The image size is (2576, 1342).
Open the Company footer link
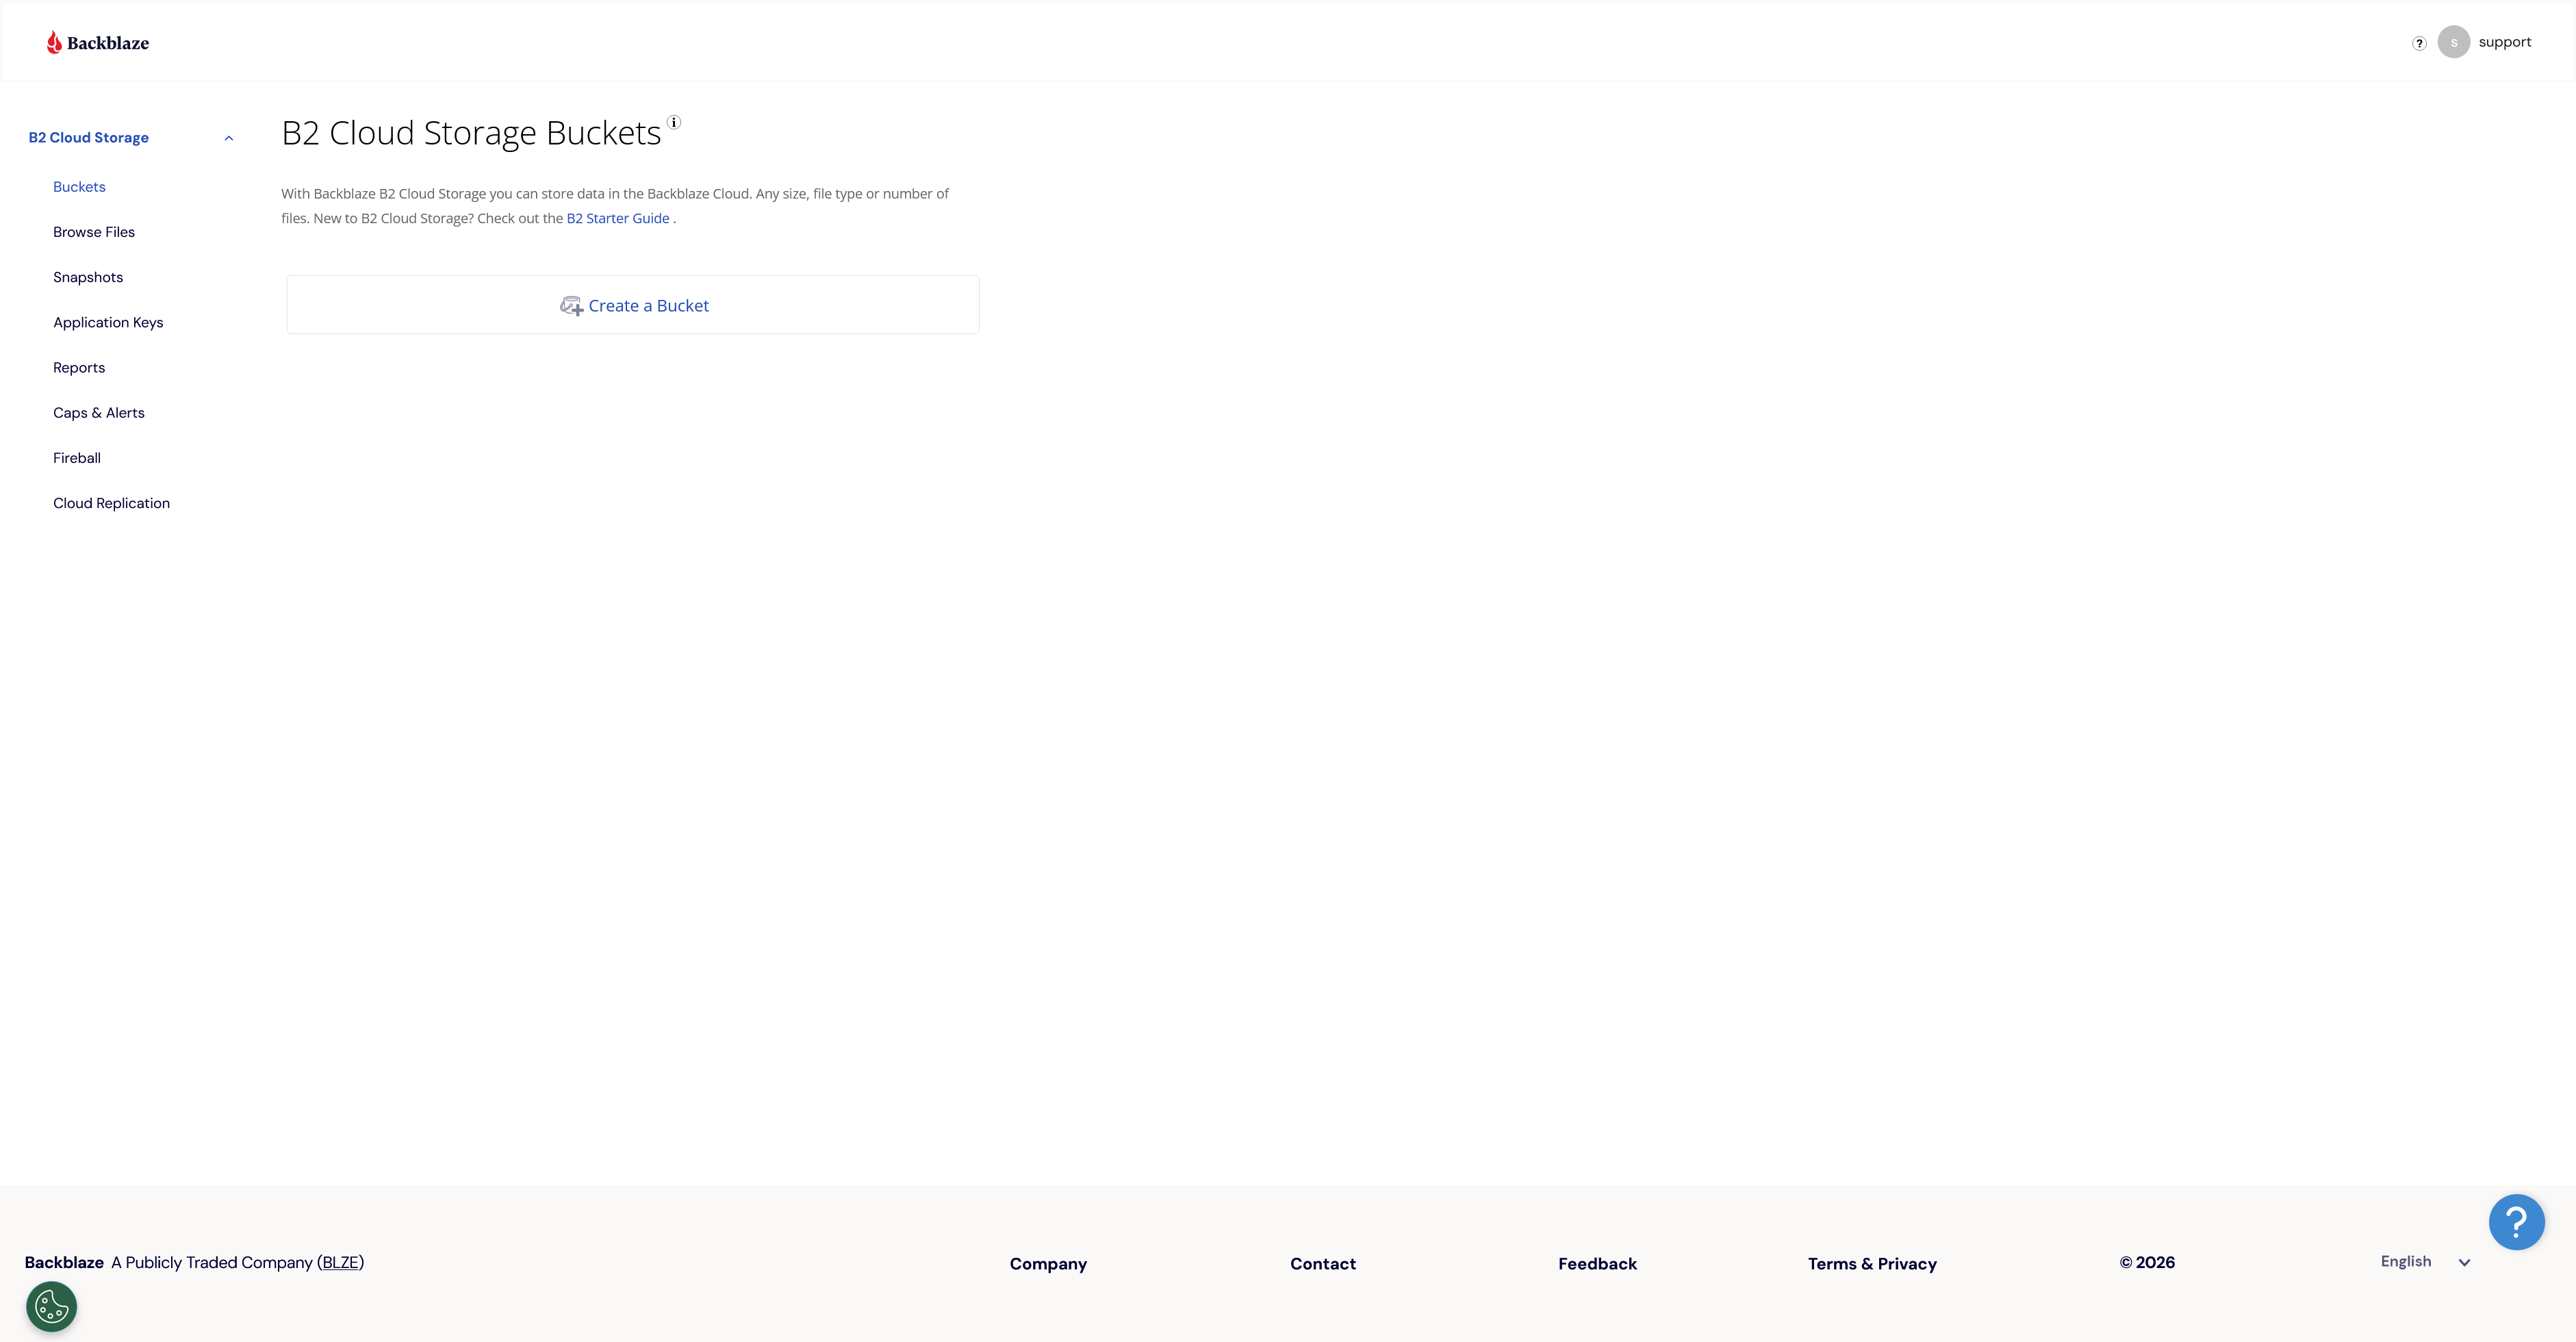point(1048,1264)
